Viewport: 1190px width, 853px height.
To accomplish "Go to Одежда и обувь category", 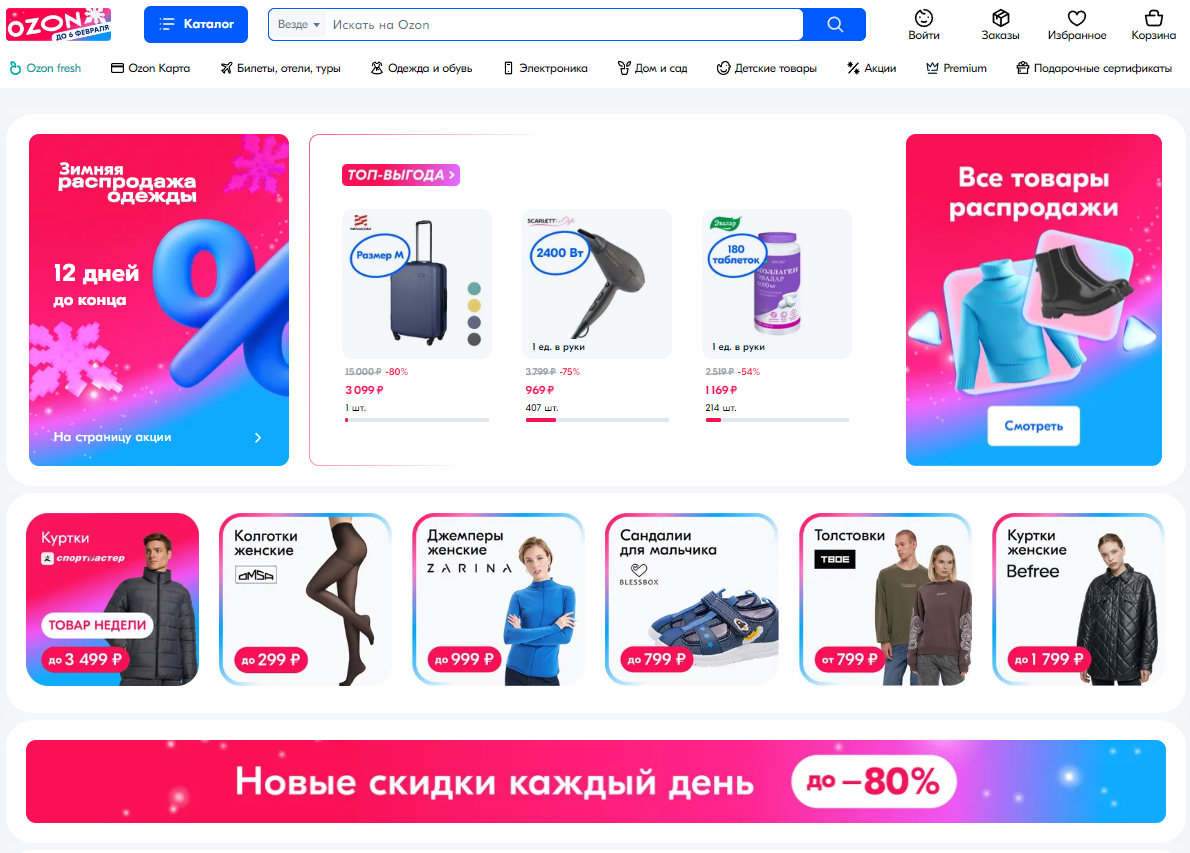I will coord(421,68).
